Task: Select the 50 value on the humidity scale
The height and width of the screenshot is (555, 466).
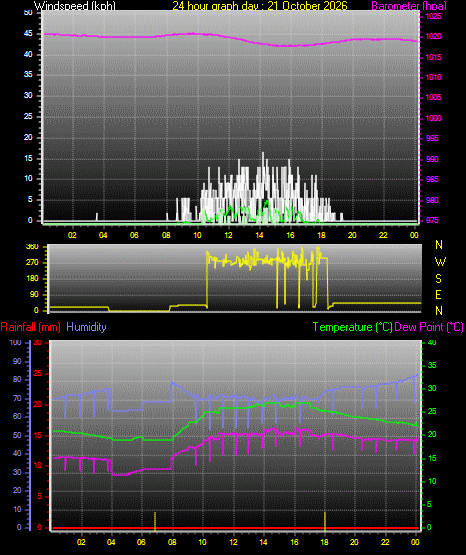Action: click(17, 435)
